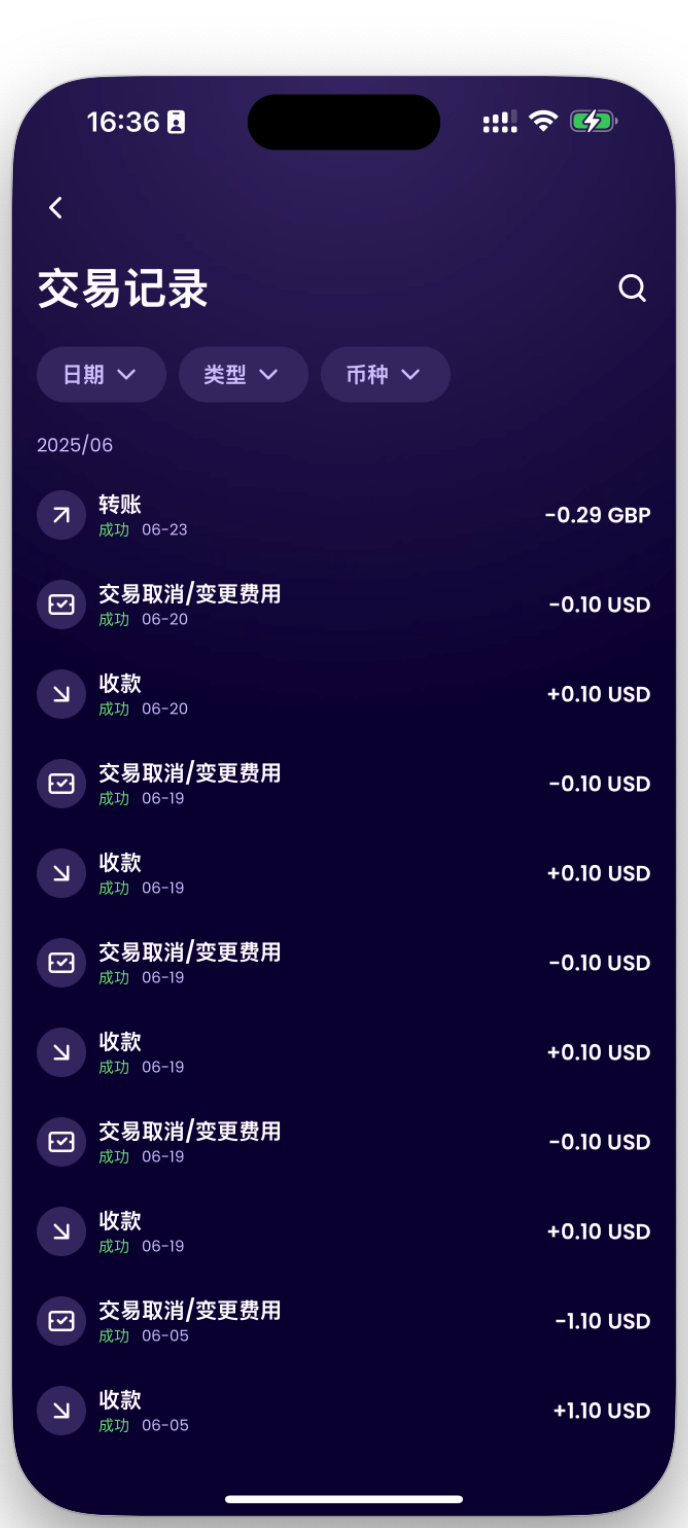Viewport: 688px width, 1528px height.
Task: Tap the battery icon in the status bar
Action: pyautogui.click(x=593, y=122)
